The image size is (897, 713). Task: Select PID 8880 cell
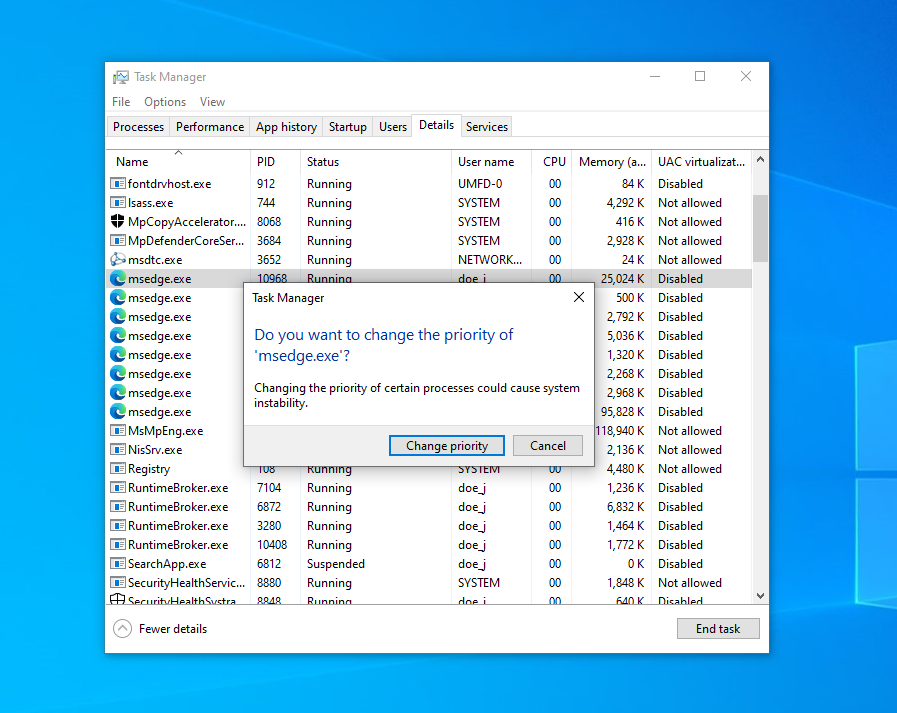[x=269, y=583]
